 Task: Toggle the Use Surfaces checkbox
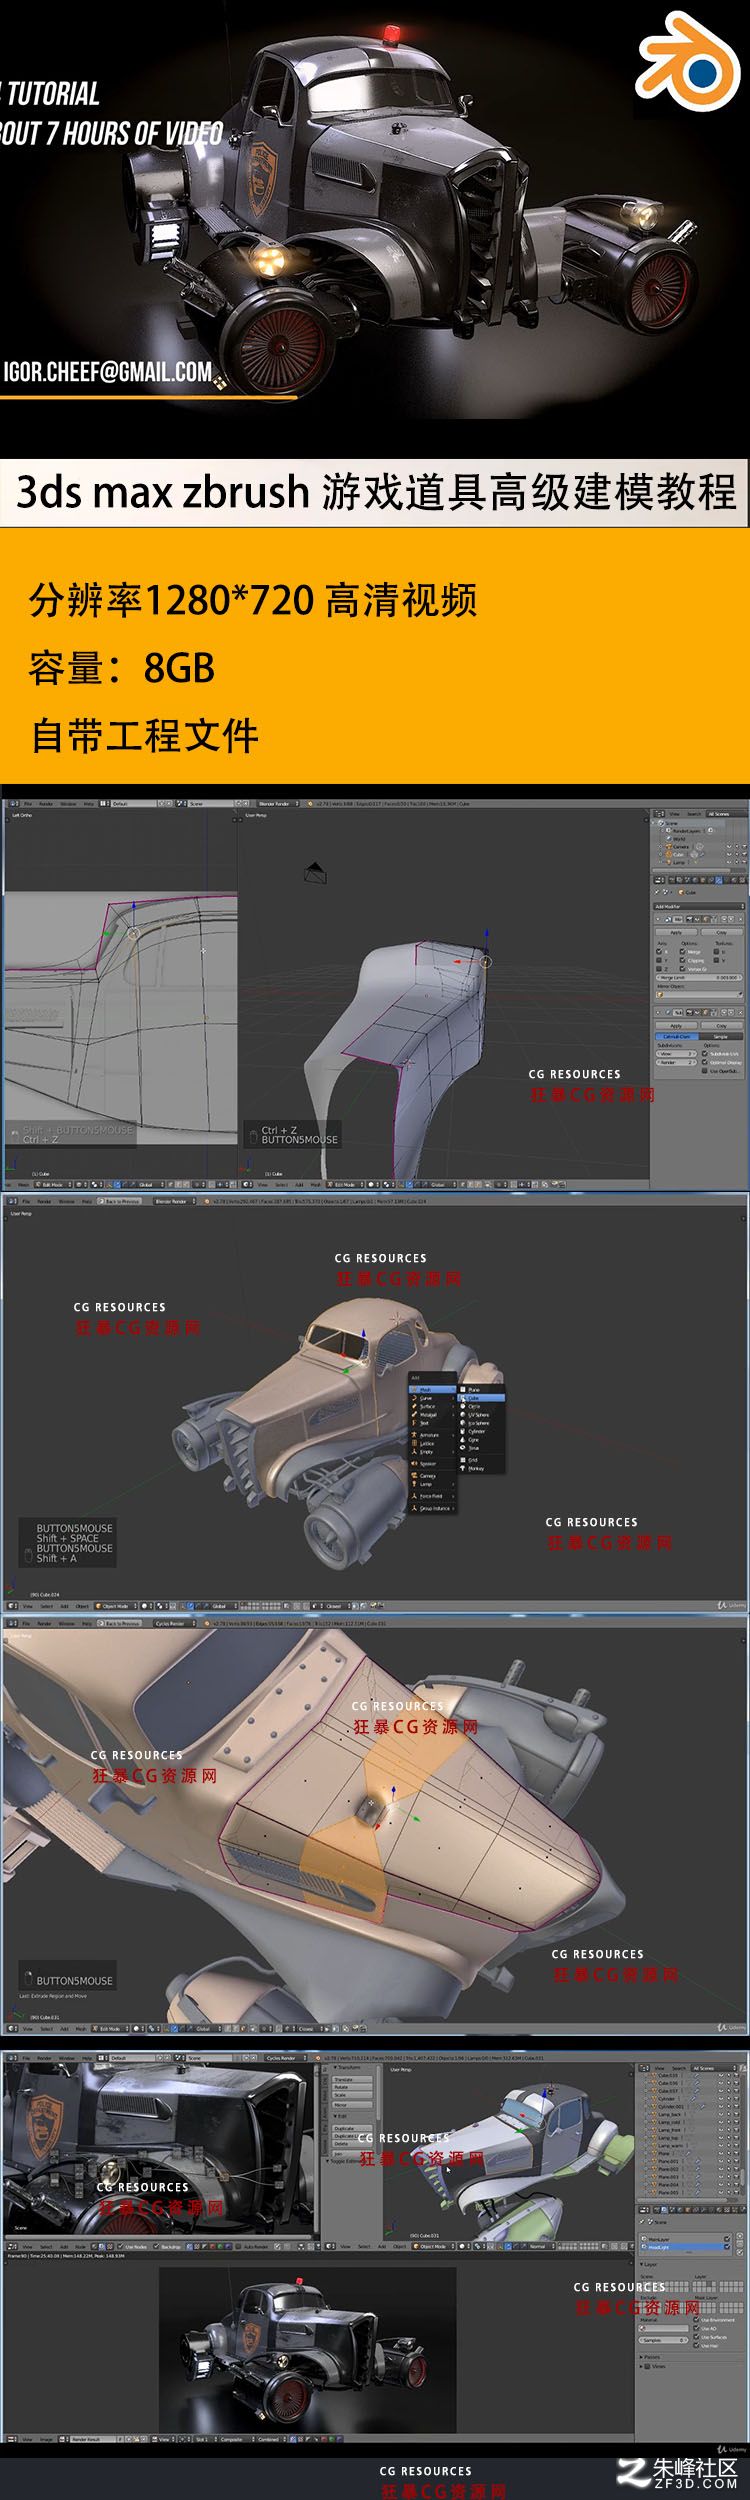(x=696, y=2336)
